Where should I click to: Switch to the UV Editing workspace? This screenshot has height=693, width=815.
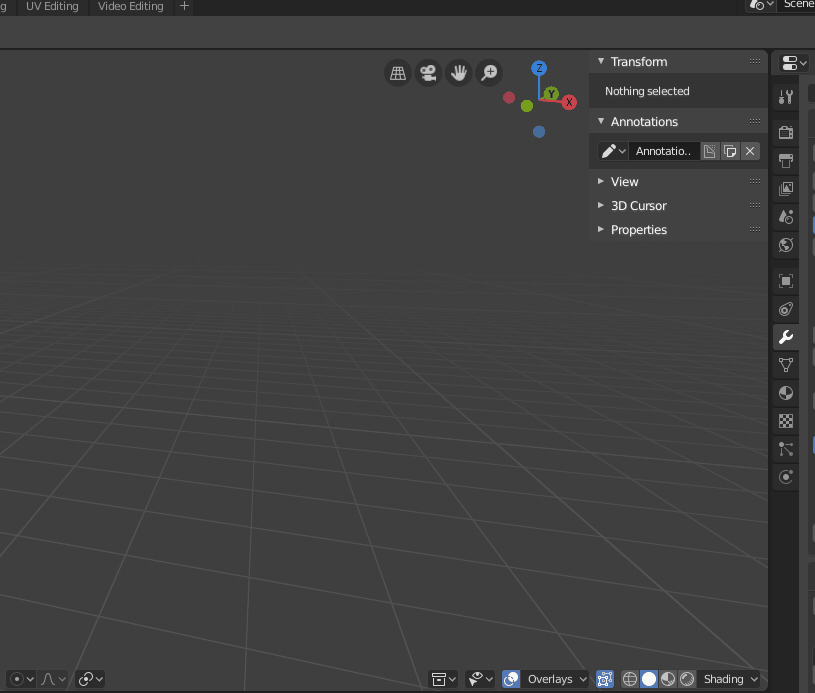click(52, 6)
